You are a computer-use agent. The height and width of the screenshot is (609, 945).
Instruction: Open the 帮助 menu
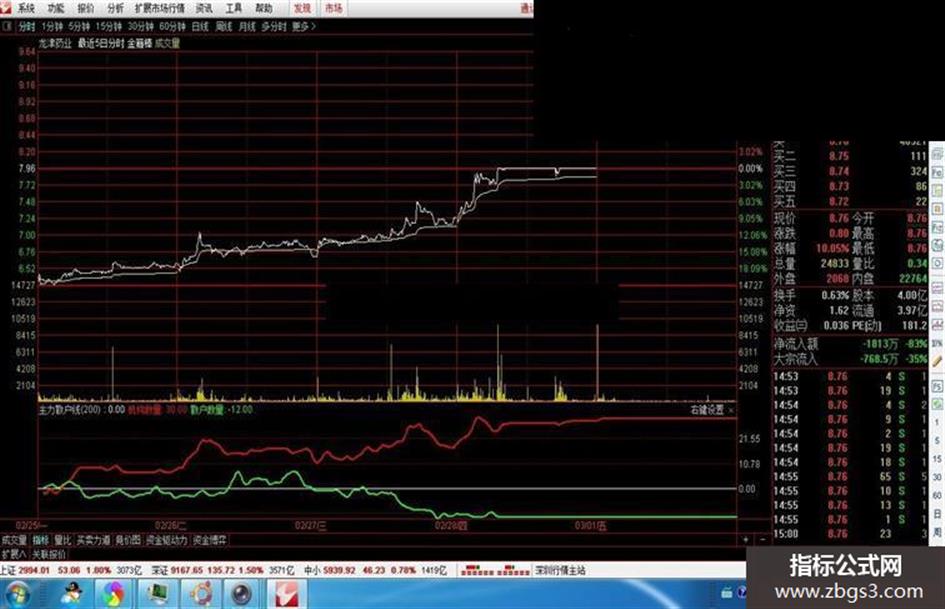pyautogui.click(x=263, y=8)
